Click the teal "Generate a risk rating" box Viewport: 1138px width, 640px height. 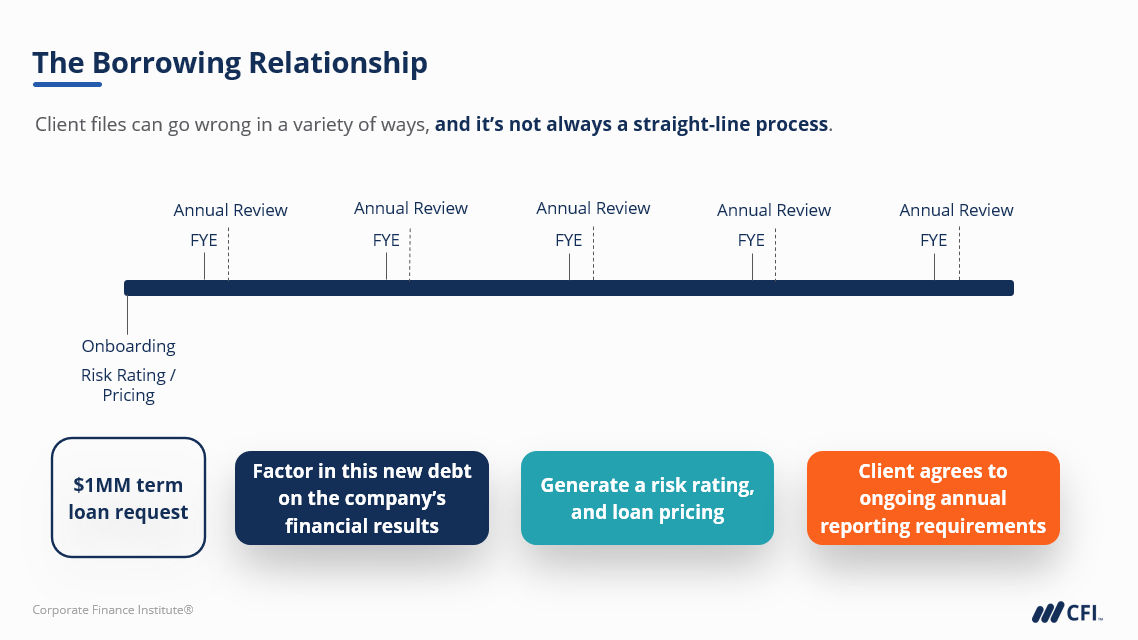coord(647,498)
